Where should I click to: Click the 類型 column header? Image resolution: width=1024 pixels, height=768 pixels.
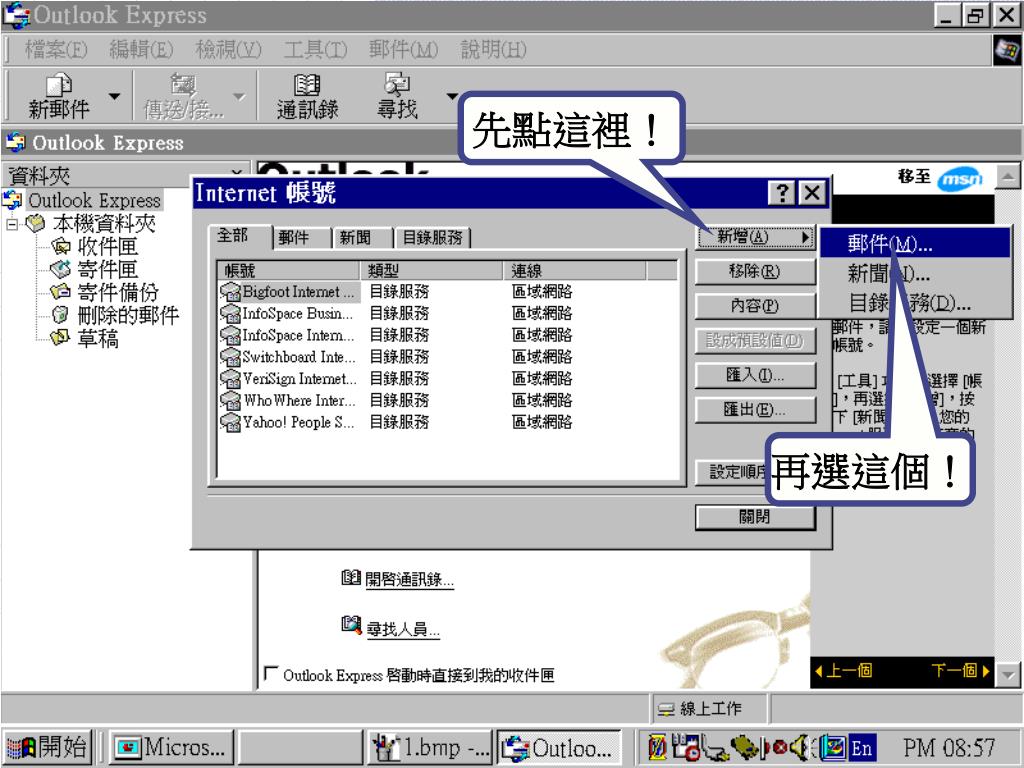pyautogui.click(x=432, y=270)
